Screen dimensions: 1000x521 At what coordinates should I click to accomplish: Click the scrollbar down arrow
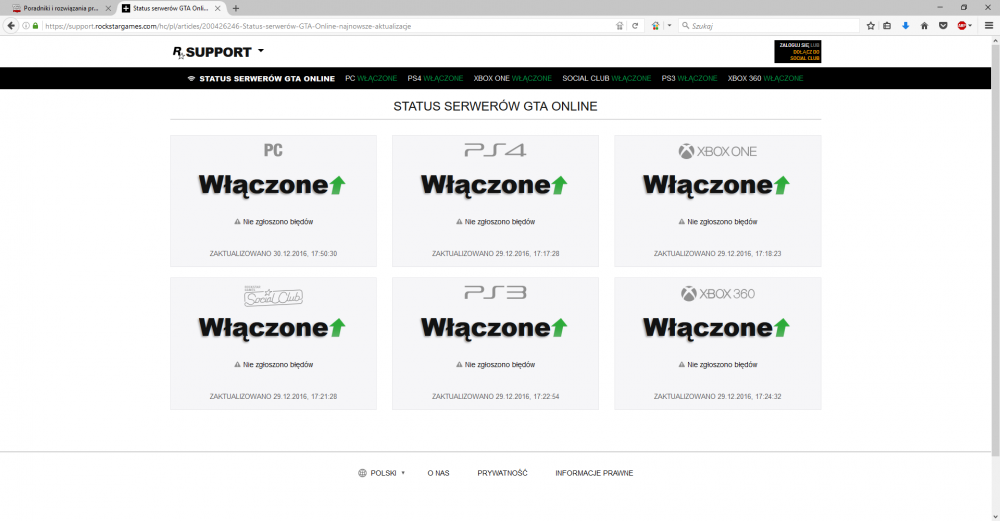(x=996, y=516)
